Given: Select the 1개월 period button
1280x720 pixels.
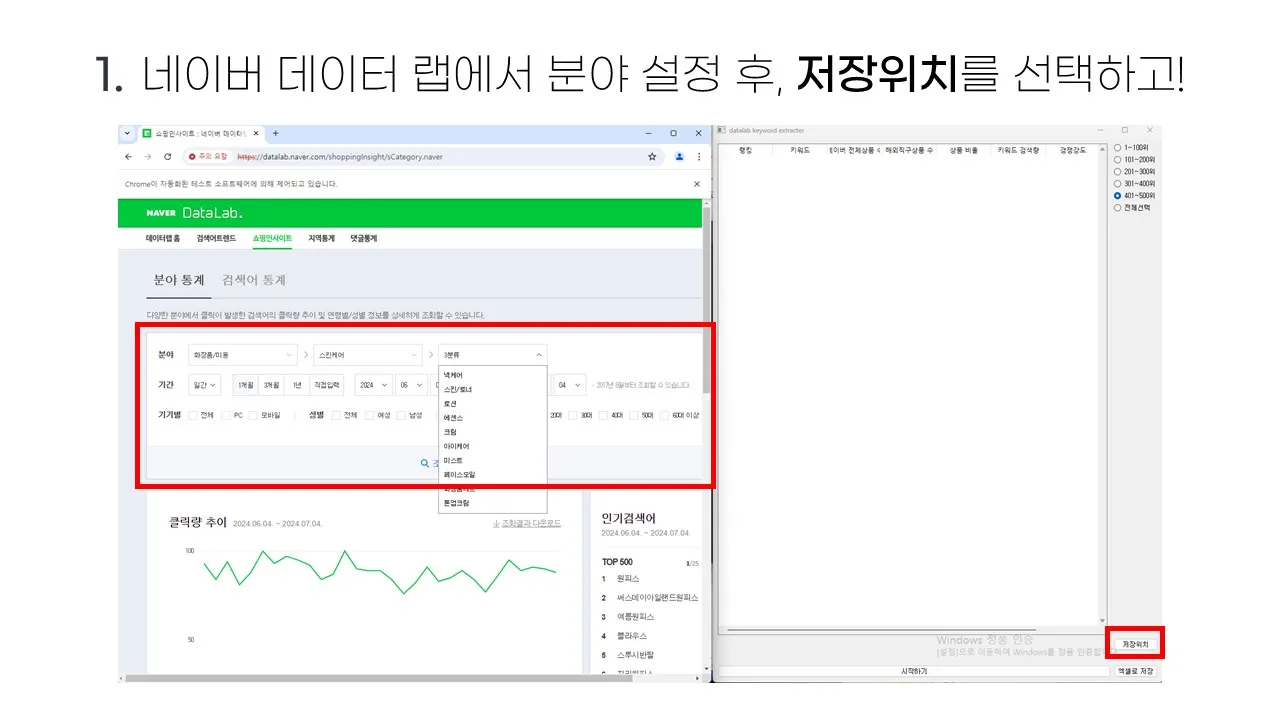Looking at the screenshot, I should [x=246, y=385].
